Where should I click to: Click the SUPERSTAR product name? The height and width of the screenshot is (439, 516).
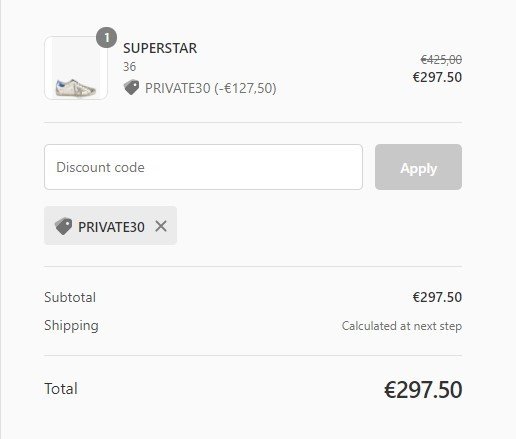tap(160, 48)
